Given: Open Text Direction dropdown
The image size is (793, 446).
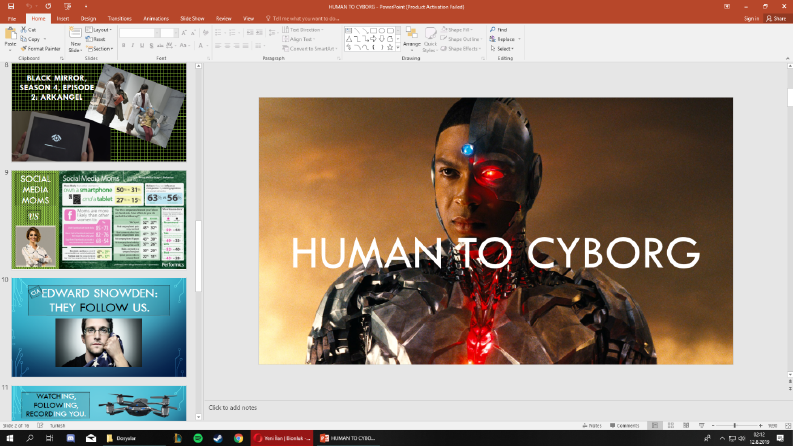Looking at the screenshot, I should click(302, 30).
